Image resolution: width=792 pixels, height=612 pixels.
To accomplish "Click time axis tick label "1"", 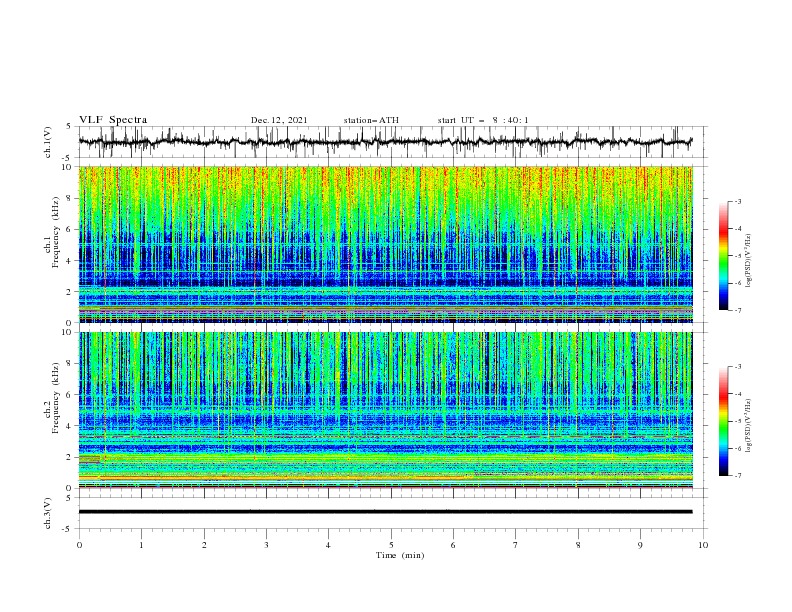I will click(141, 545).
